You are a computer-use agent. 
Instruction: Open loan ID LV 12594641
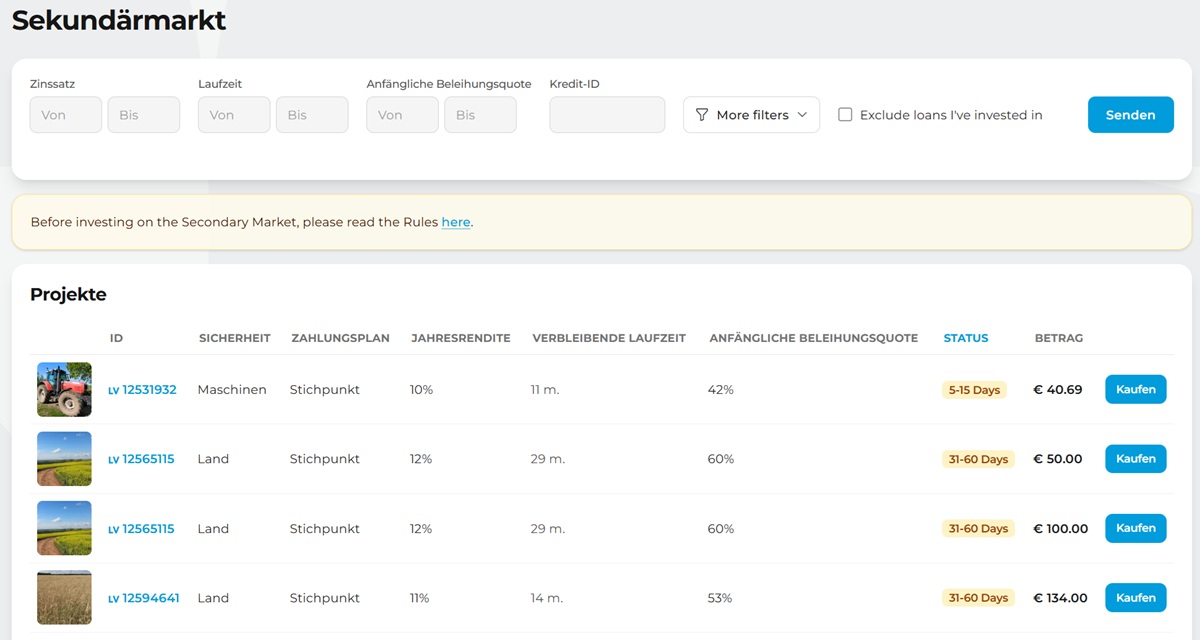[144, 598]
